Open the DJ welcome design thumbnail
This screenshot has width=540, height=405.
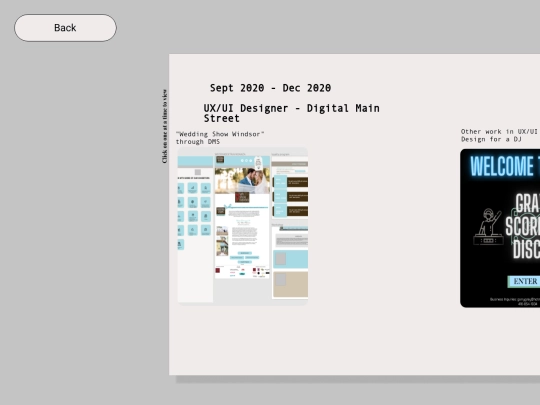(x=500, y=228)
